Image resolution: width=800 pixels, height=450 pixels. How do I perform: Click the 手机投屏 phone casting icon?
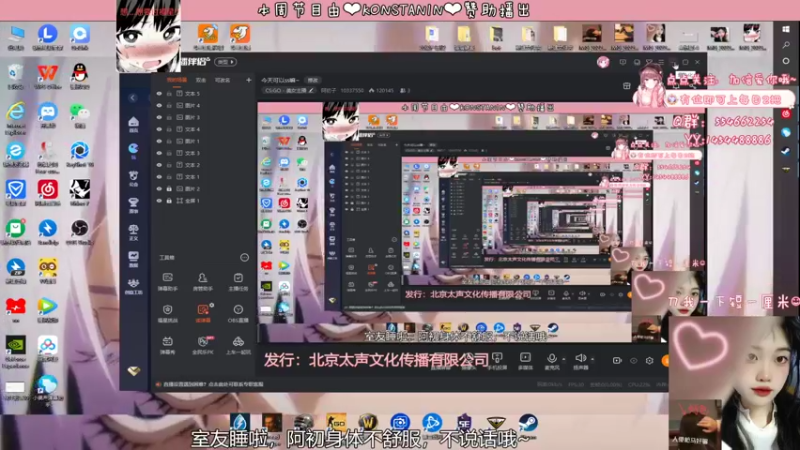click(497, 358)
